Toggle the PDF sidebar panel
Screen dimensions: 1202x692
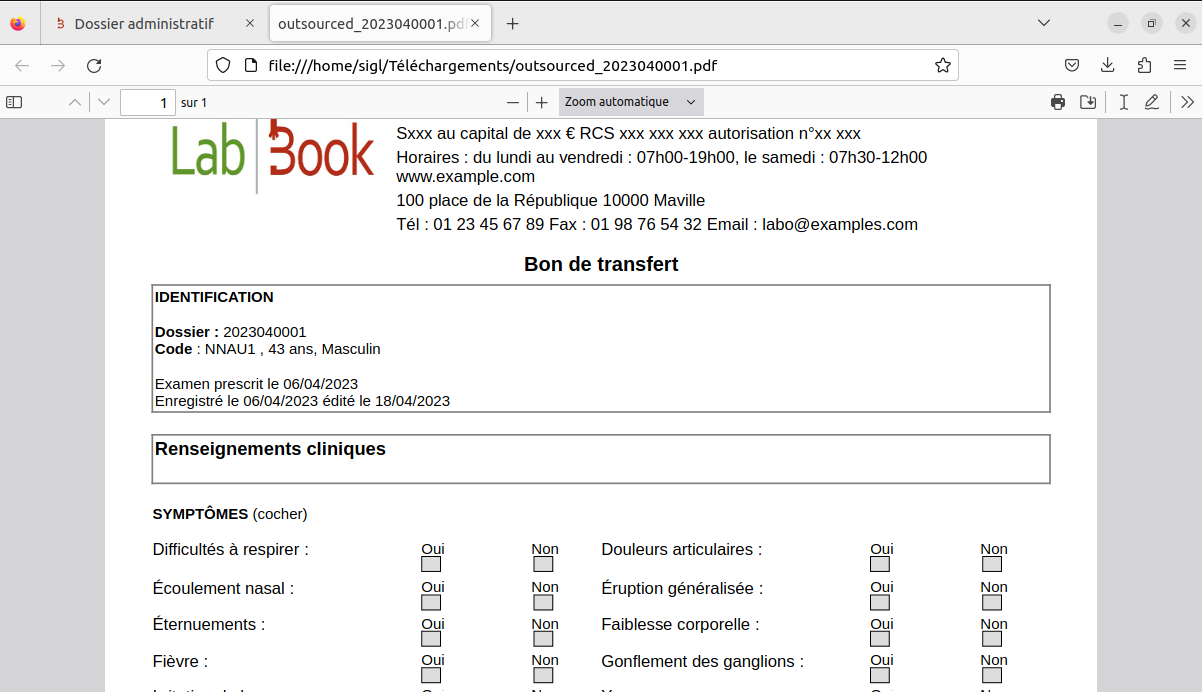coord(14,101)
